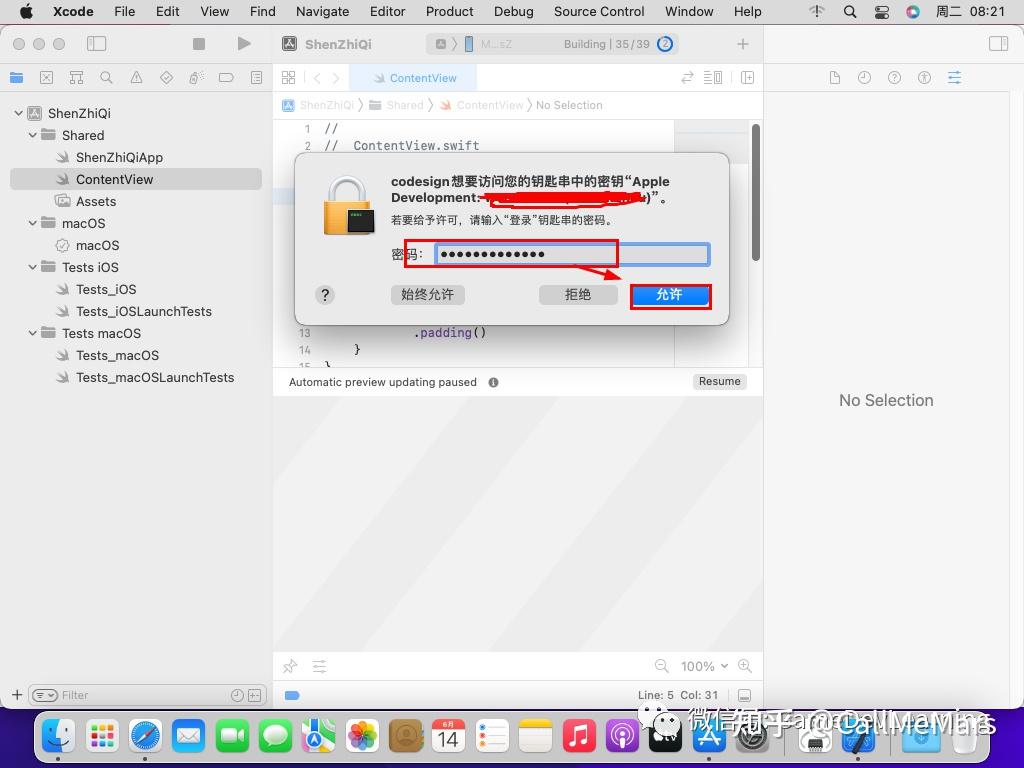Click the Library plus button in toolbar
1024x768 pixels.
743,44
